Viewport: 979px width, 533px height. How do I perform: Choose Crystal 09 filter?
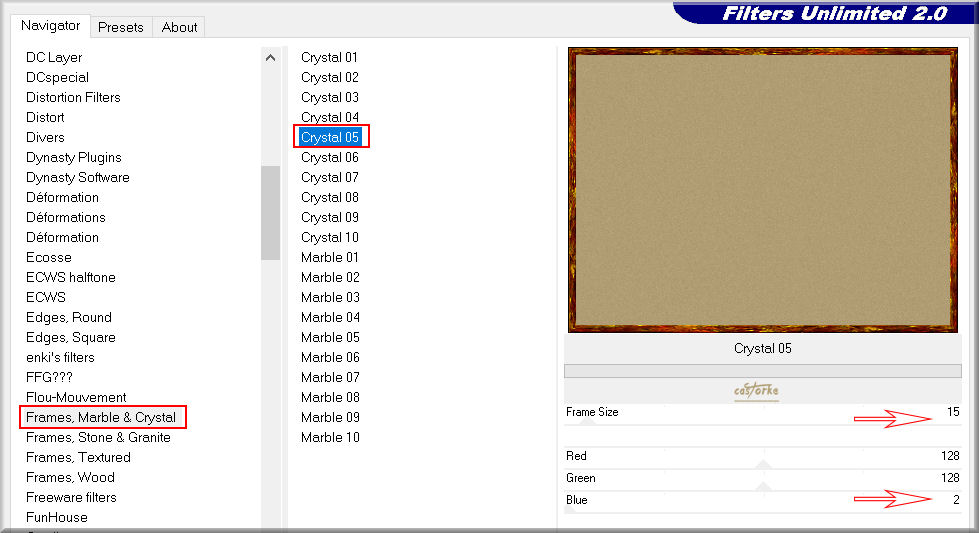(x=330, y=217)
